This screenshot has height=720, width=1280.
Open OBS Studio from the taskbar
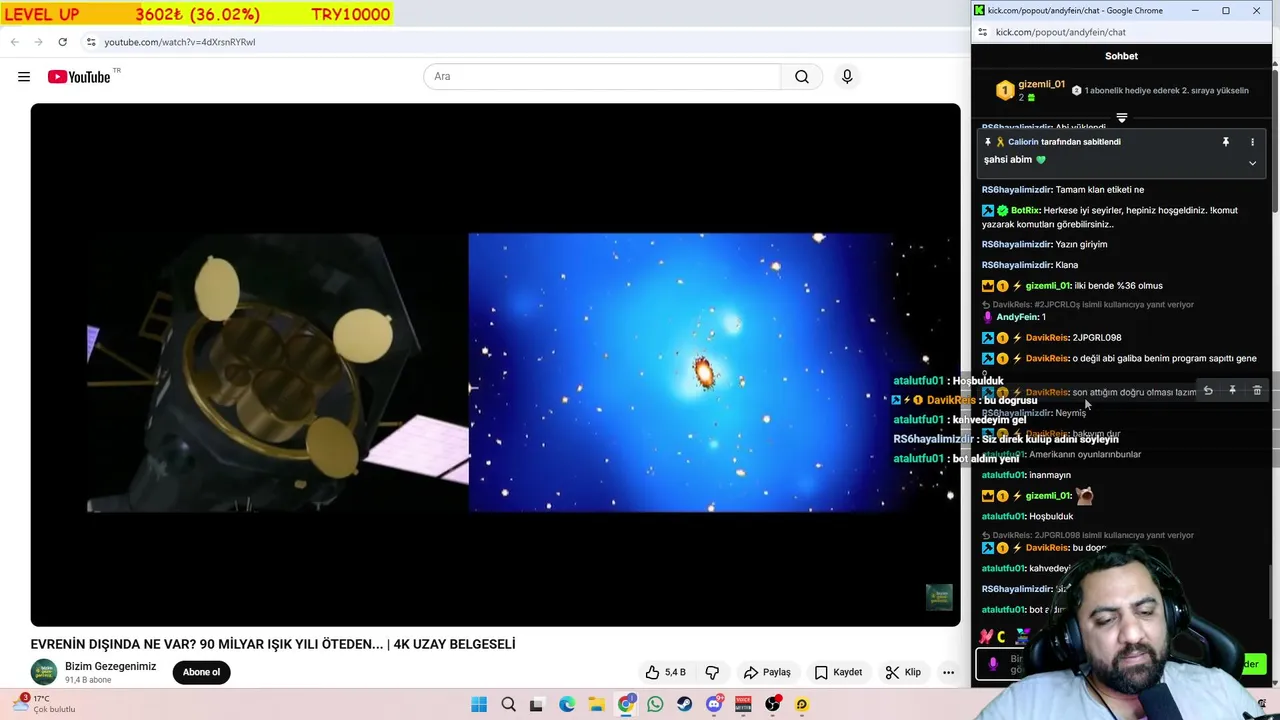click(772, 705)
